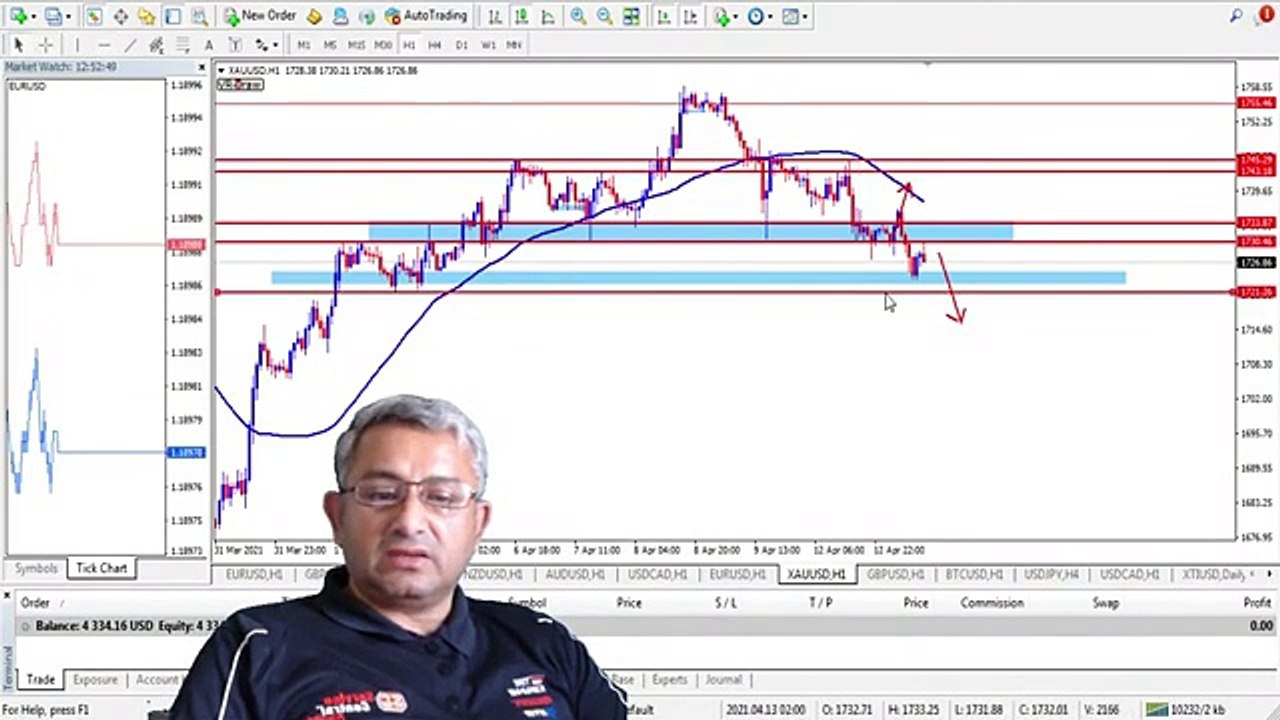Open the search magnifier in top-right
The width and height of the screenshot is (1280, 720).
coord(1237,16)
